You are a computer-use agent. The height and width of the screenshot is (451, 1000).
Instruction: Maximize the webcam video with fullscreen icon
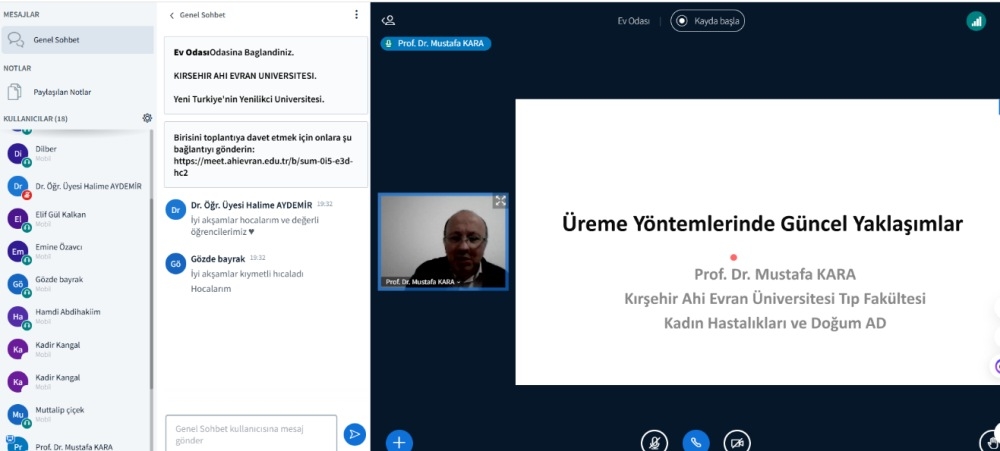tap(500, 201)
